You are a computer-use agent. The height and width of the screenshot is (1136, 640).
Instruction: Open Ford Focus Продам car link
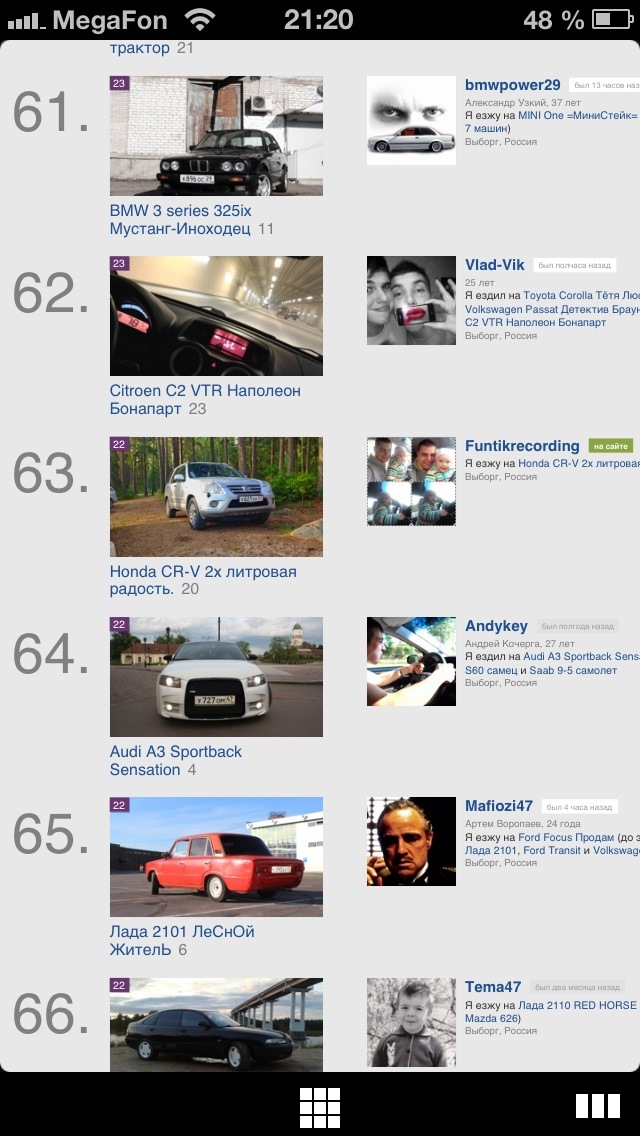566,837
